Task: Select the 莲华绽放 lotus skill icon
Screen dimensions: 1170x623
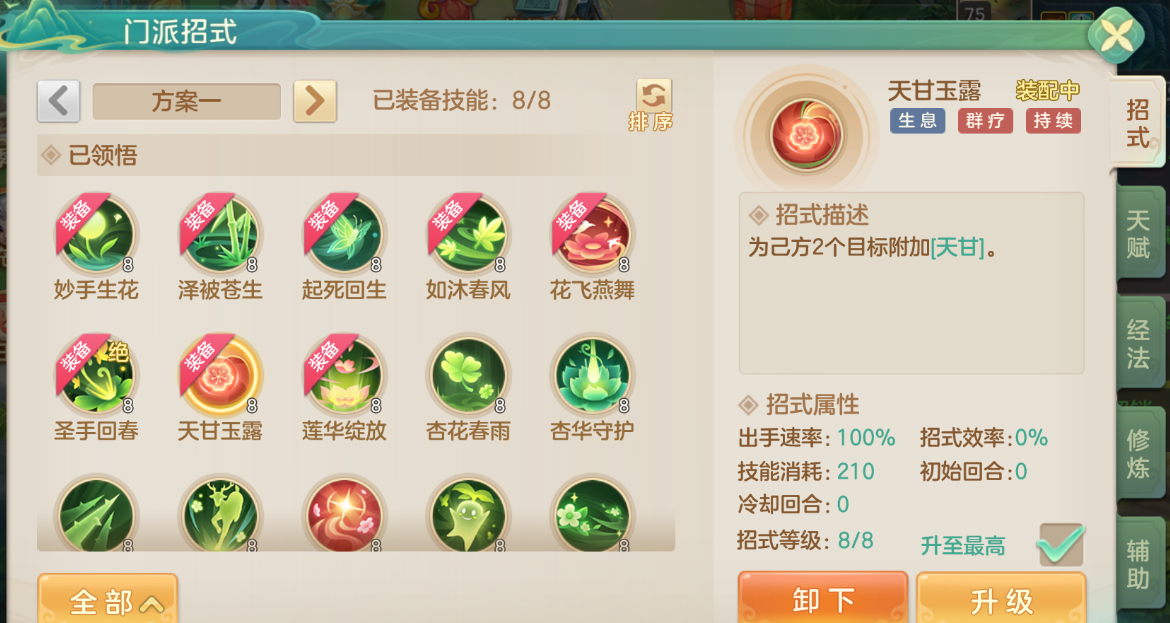Action: [x=344, y=375]
